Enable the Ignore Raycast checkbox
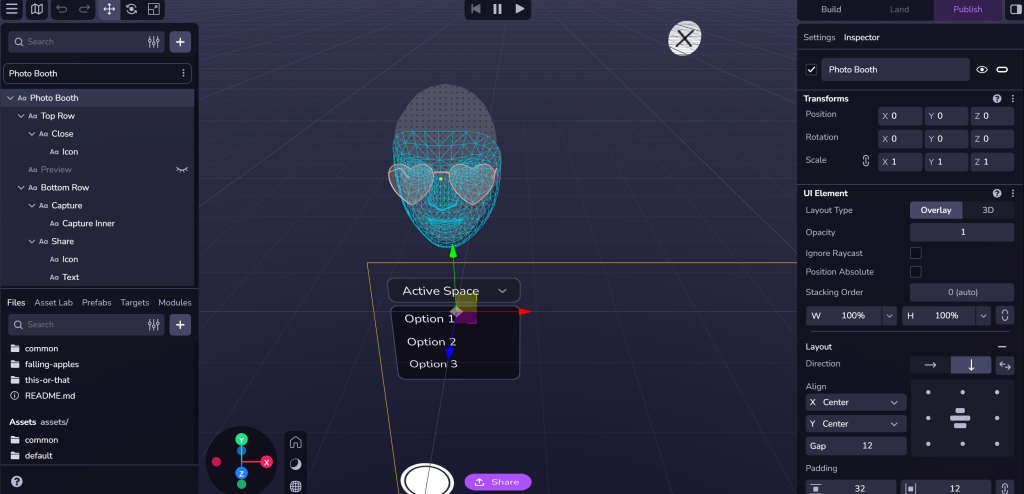The width and height of the screenshot is (1024, 494). (x=915, y=252)
